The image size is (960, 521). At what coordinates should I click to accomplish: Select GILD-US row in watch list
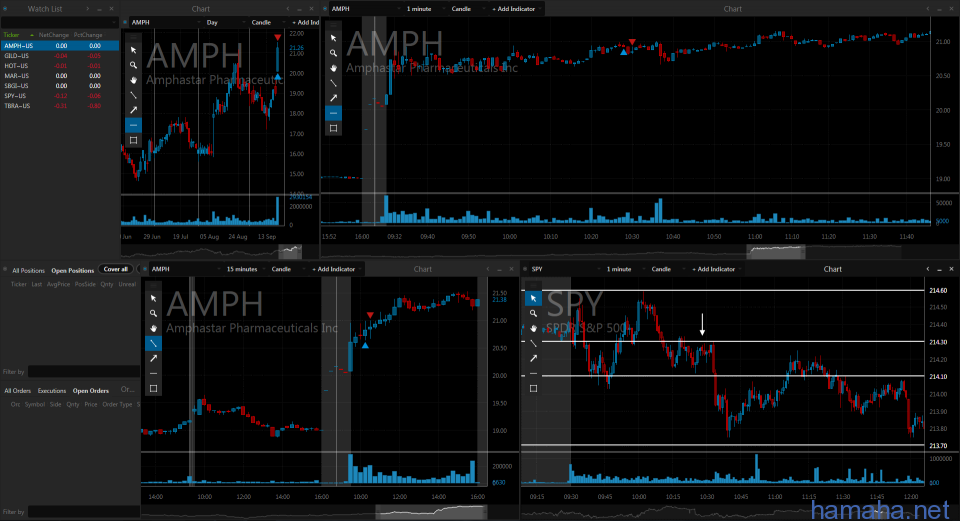59,56
